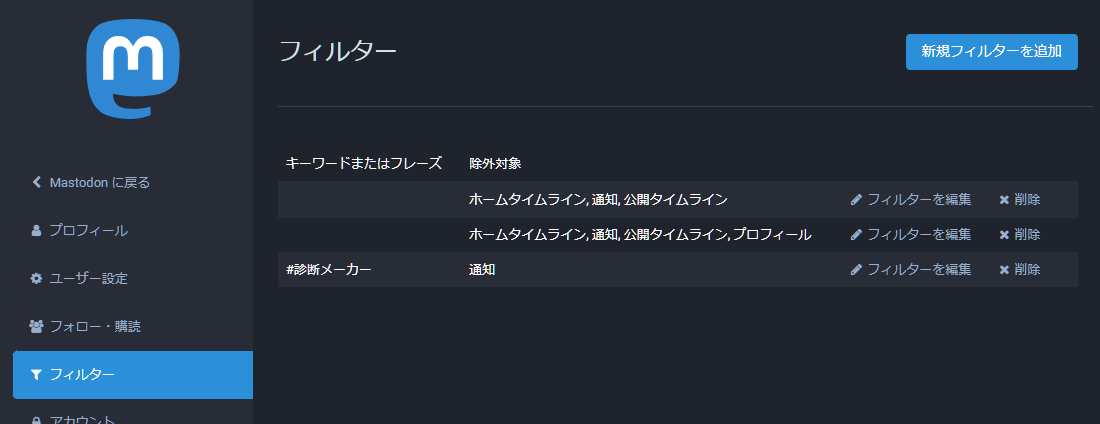The height and width of the screenshot is (424, 1100).
Task: Click the funnel icon for フィルター
Action: 37,375
